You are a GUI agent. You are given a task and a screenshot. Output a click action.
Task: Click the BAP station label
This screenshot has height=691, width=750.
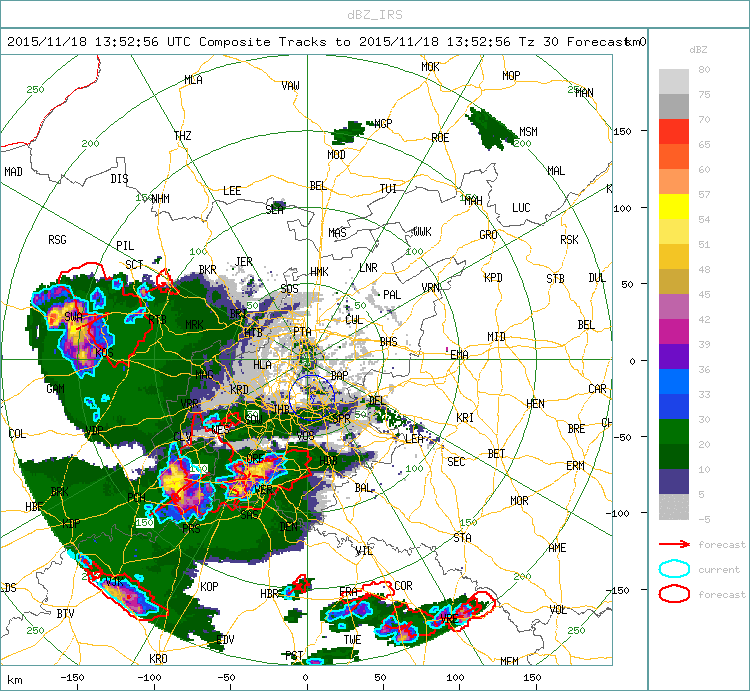[x=339, y=375]
